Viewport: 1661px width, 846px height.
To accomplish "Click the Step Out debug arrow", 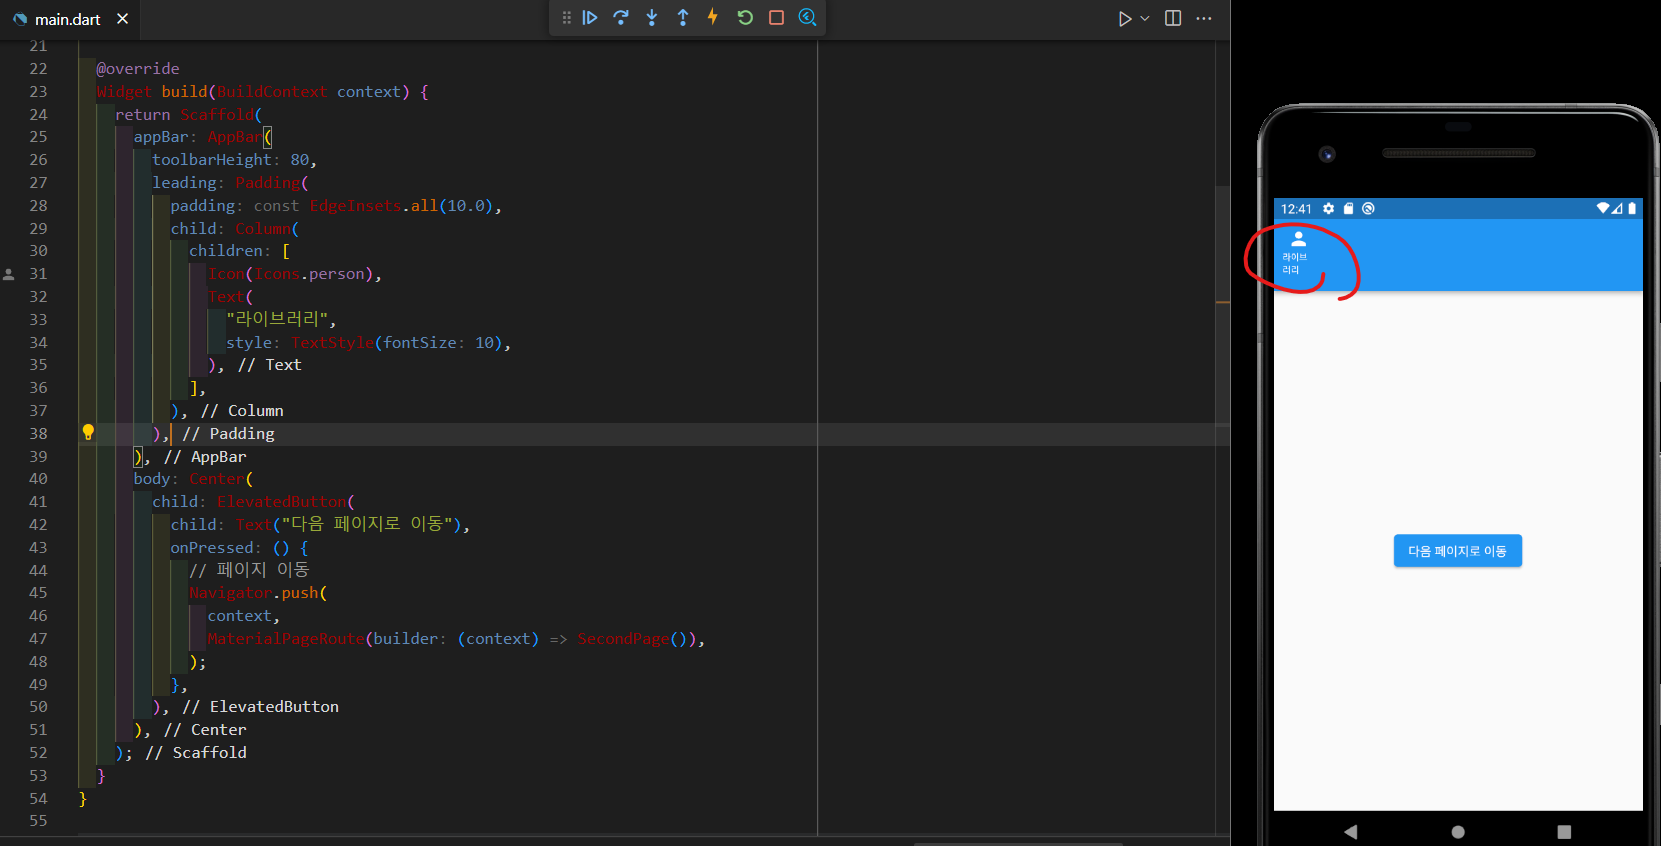I will (683, 17).
